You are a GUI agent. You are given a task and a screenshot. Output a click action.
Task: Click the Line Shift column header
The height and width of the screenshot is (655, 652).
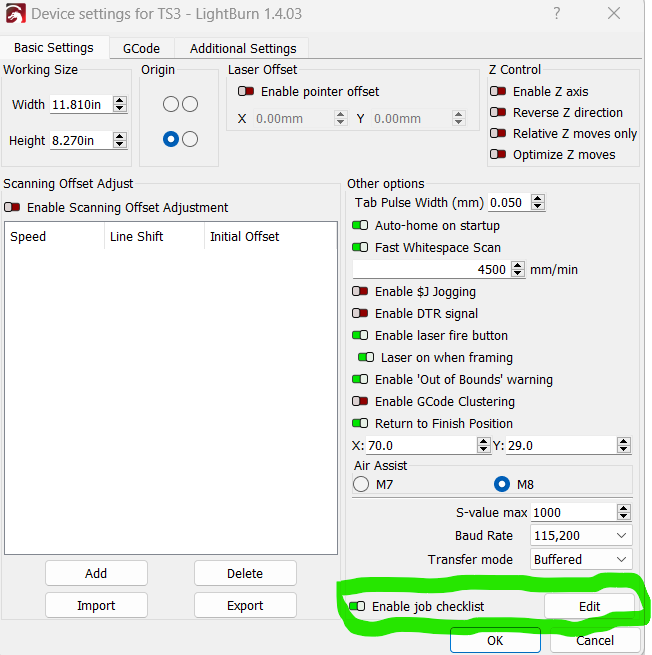tap(155, 236)
